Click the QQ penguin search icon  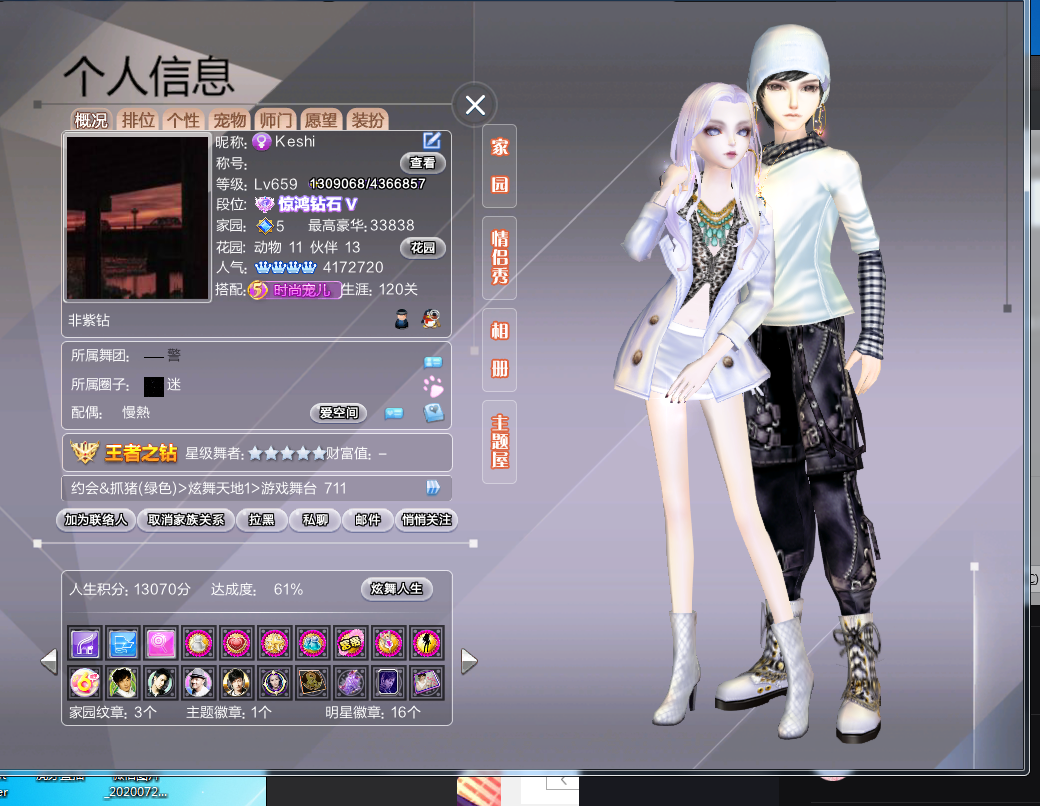tap(431, 319)
